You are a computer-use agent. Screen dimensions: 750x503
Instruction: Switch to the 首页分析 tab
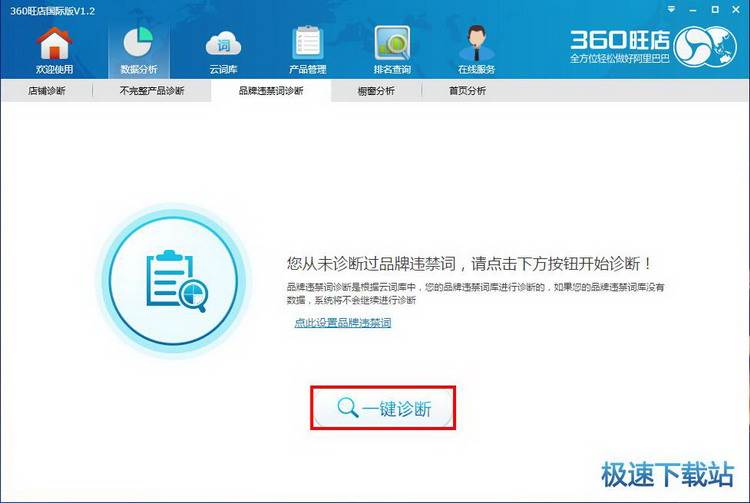[x=467, y=91]
